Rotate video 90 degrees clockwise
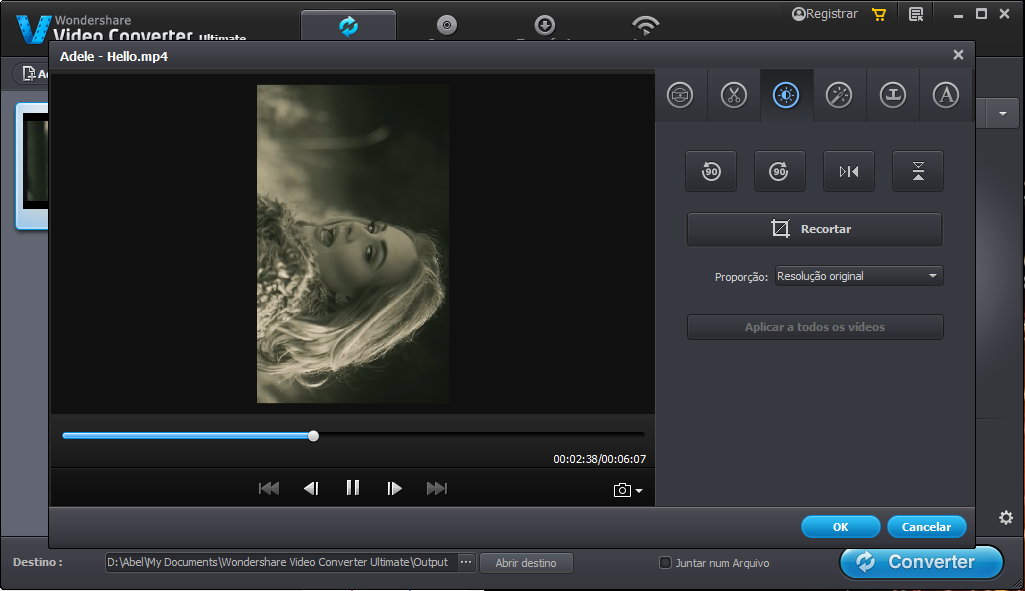Screen dimensions: 1025x591 [x=779, y=171]
